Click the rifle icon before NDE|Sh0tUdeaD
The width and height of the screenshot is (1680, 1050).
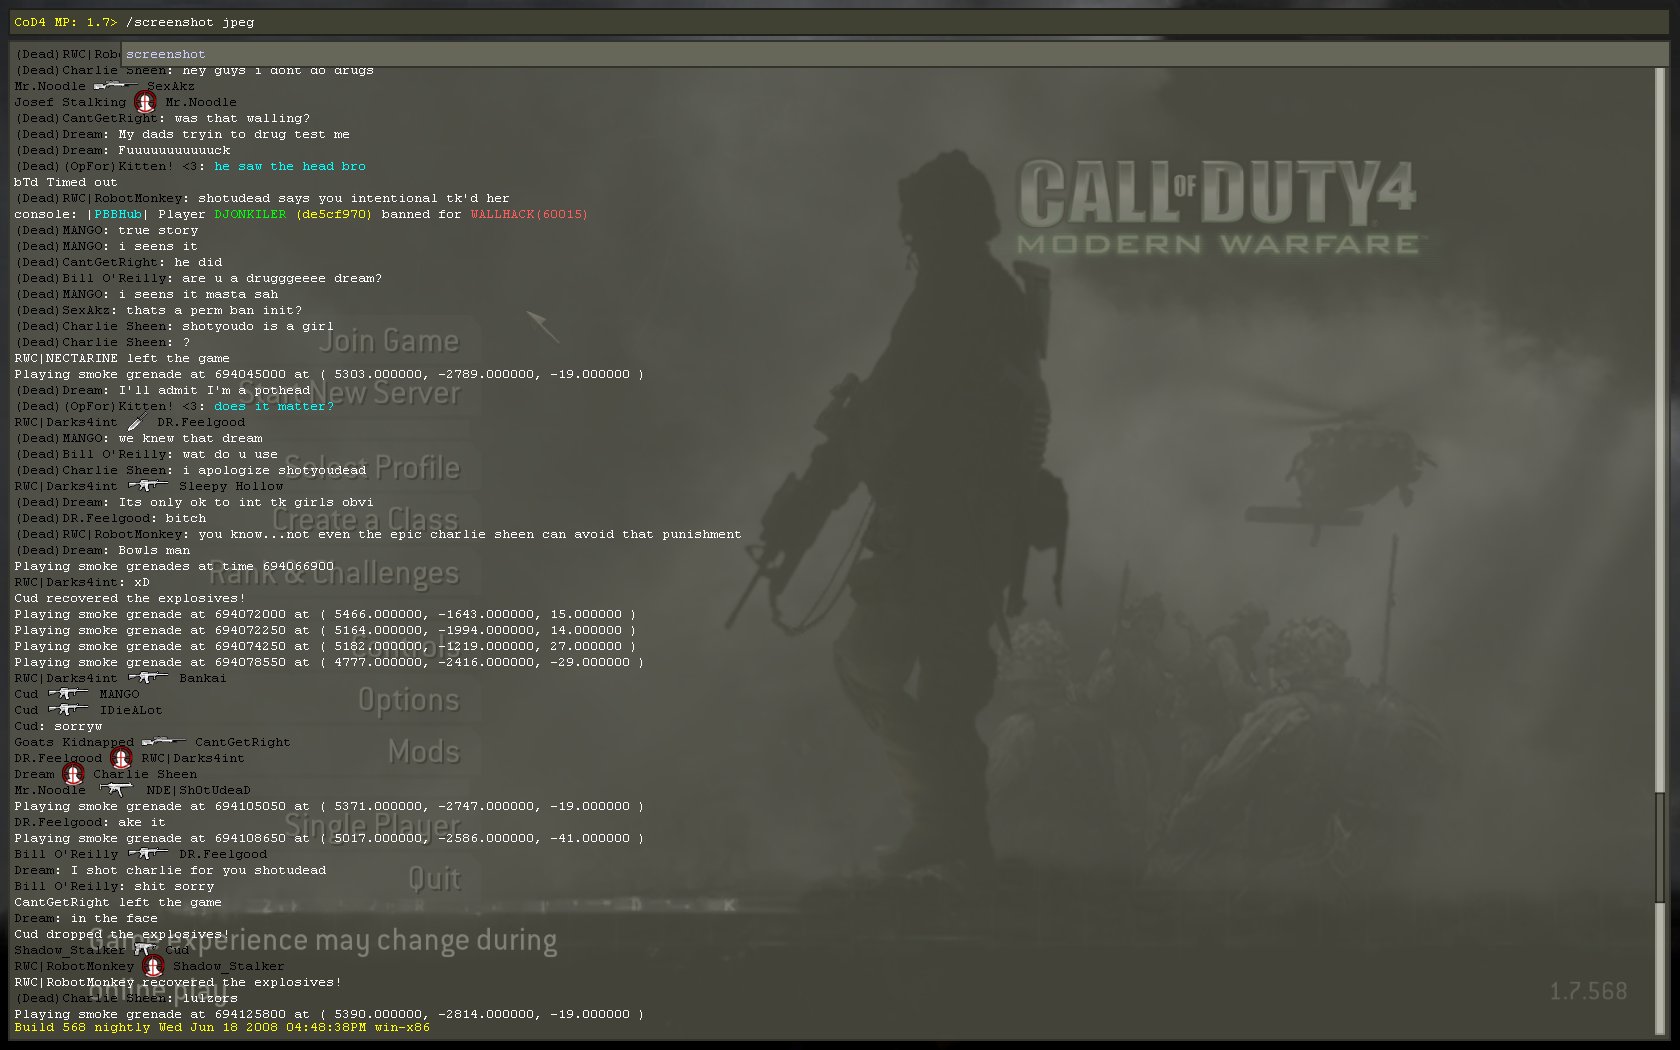(116, 790)
